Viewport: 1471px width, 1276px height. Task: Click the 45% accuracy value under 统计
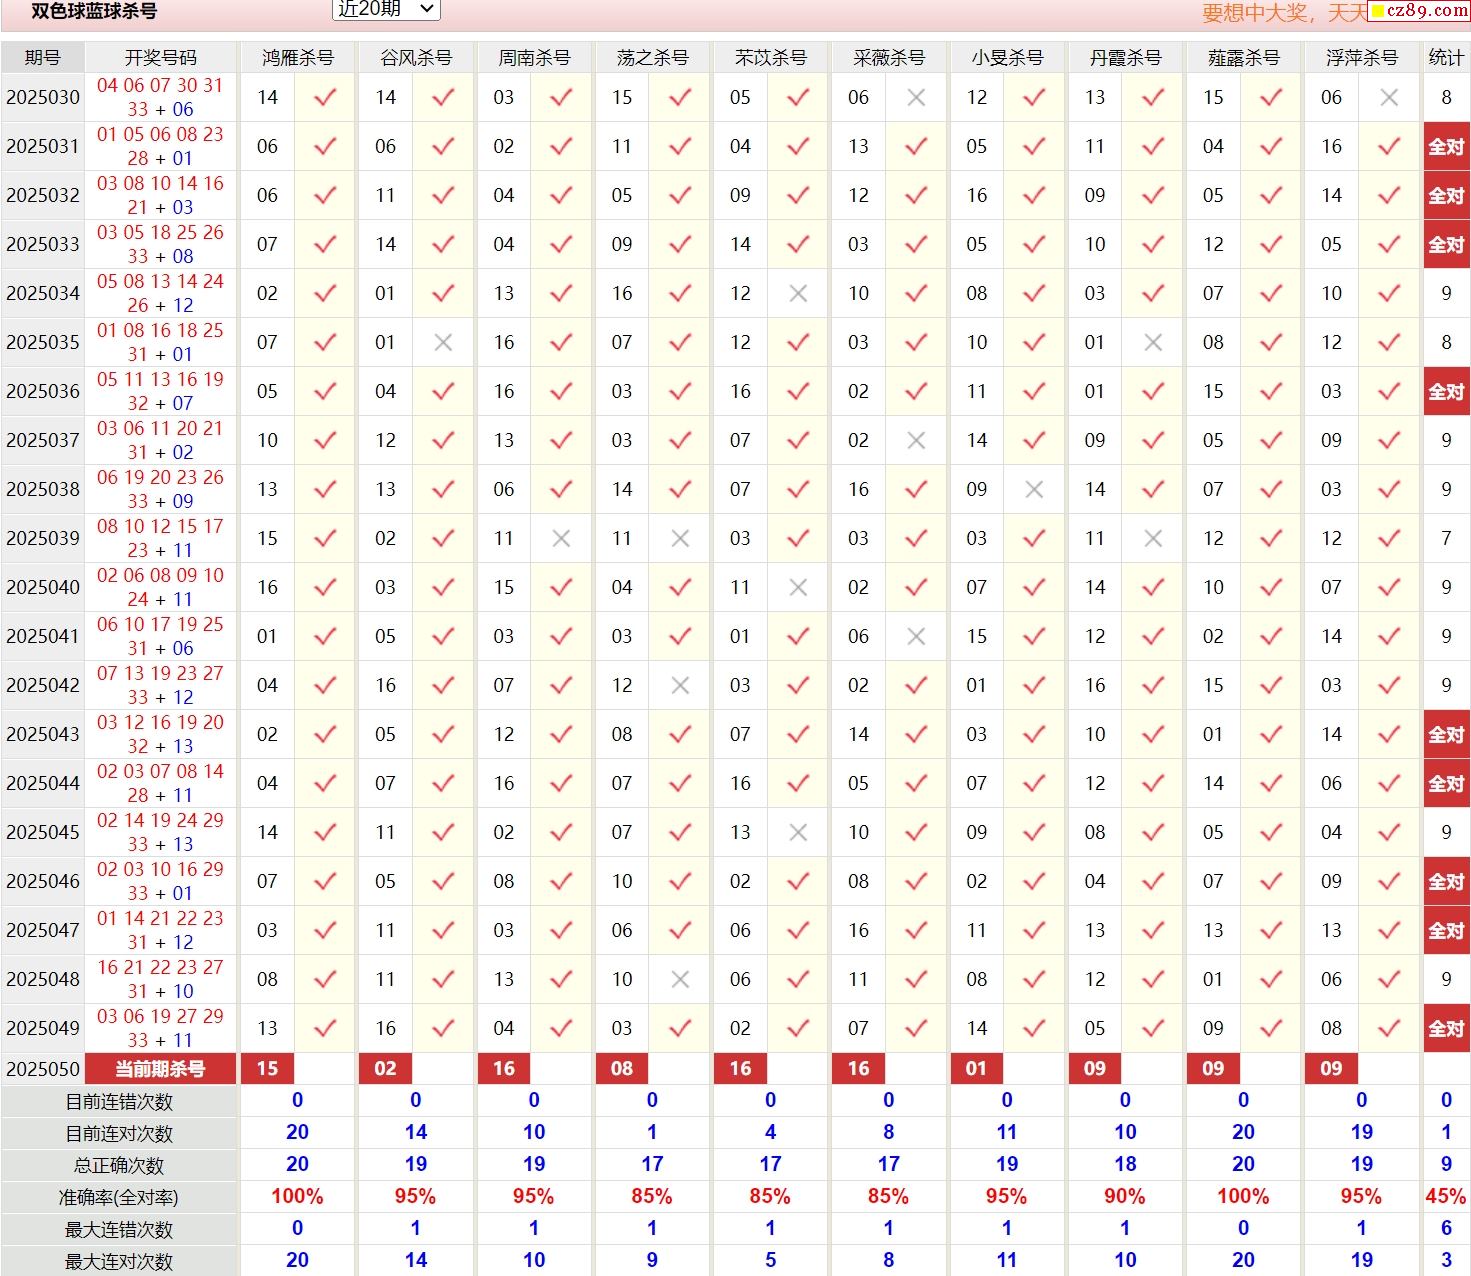click(x=1446, y=1197)
